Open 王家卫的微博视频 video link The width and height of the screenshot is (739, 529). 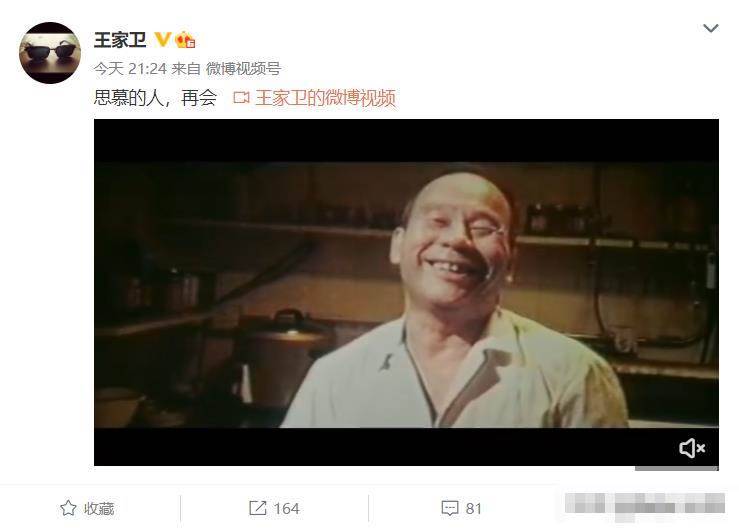[325, 98]
